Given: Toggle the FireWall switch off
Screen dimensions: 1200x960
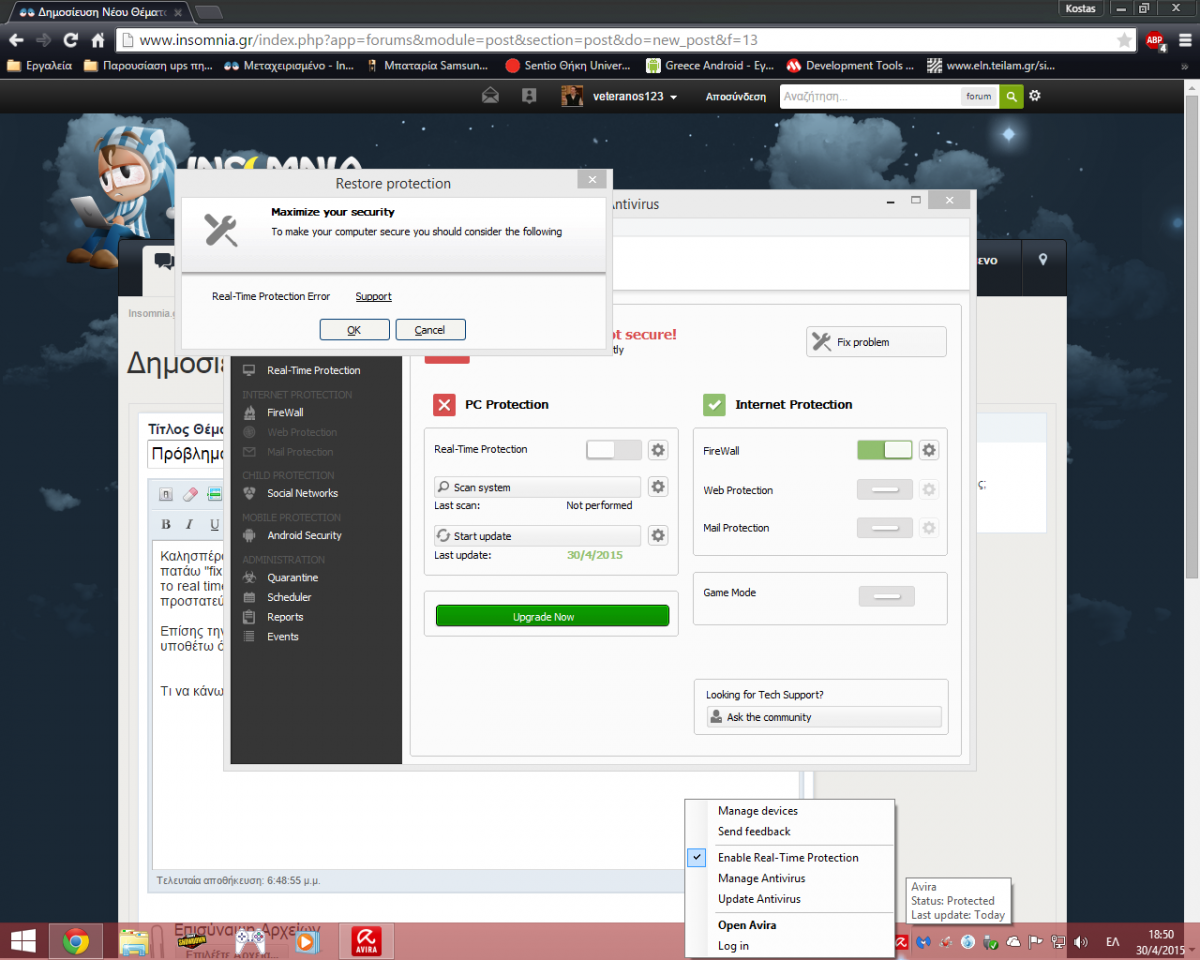Looking at the screenshot, I should (885, 451).
